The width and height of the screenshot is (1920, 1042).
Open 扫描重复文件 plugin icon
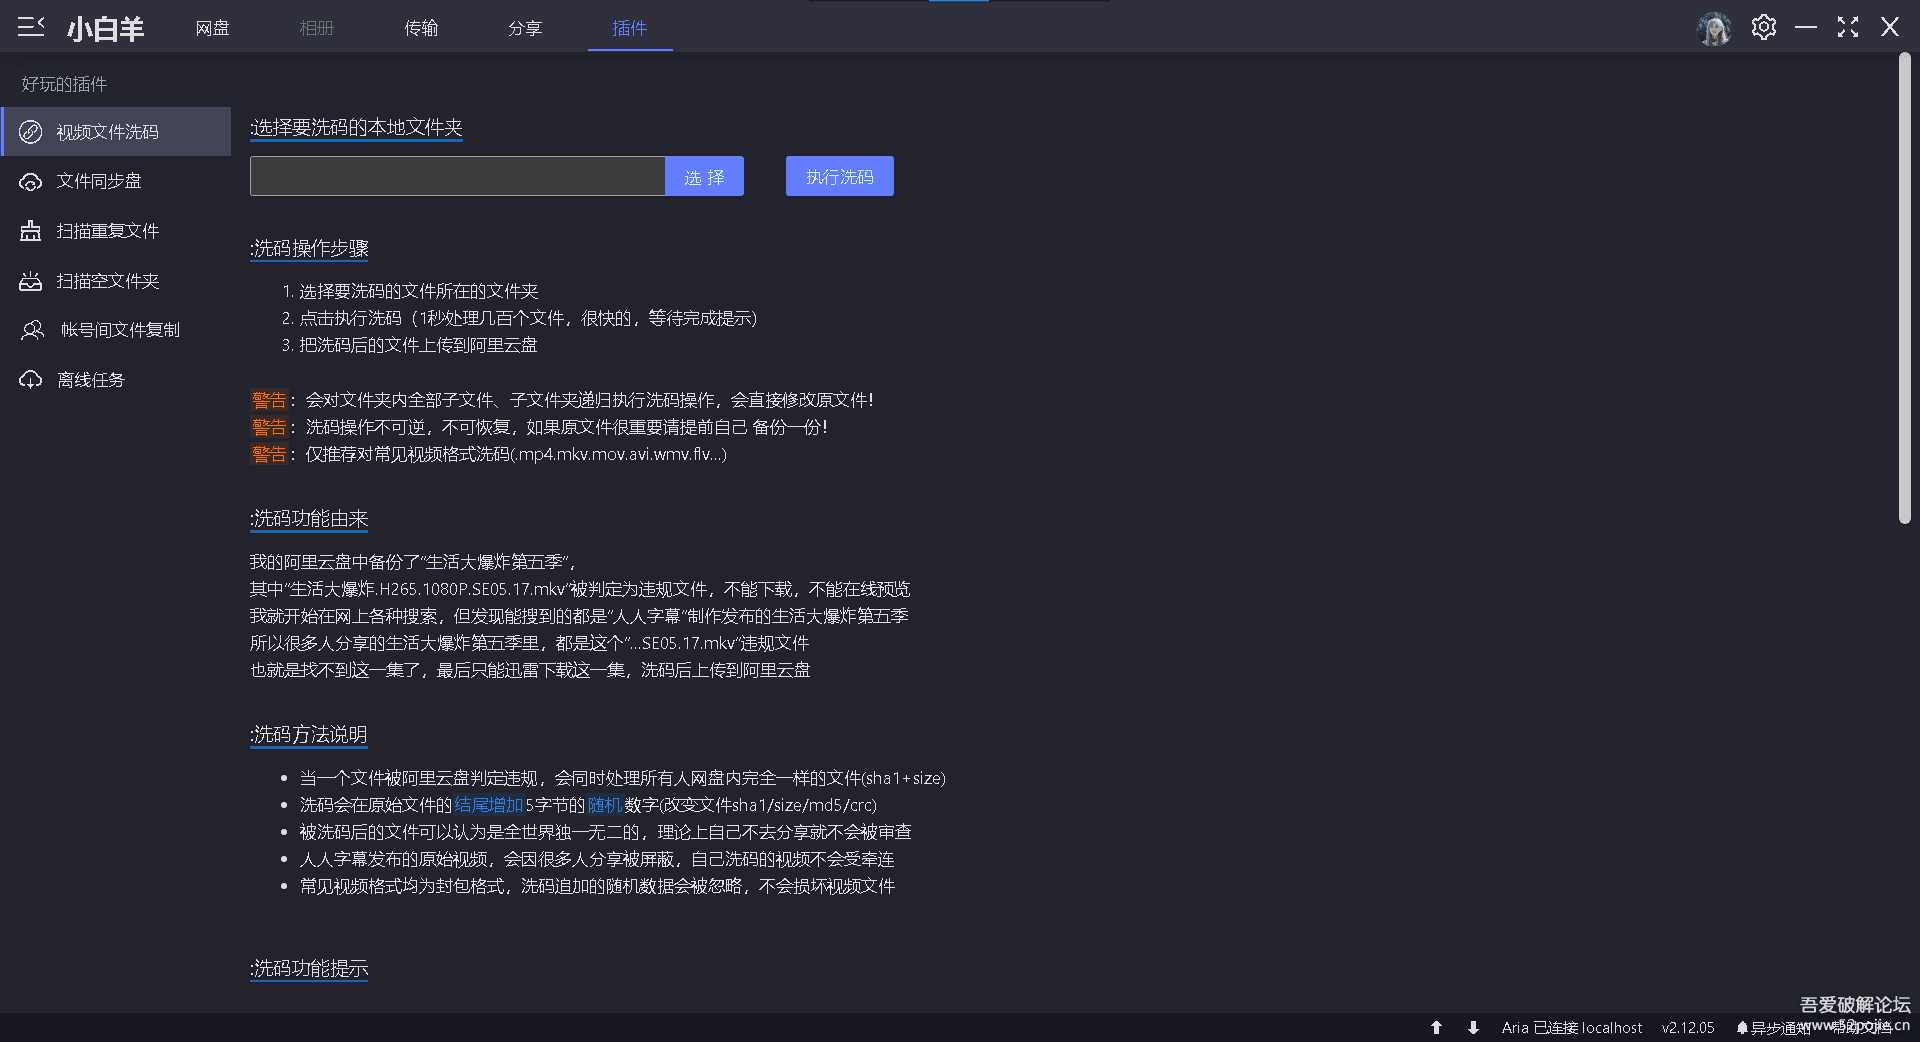pyautogui.click(x=31, y=231)
